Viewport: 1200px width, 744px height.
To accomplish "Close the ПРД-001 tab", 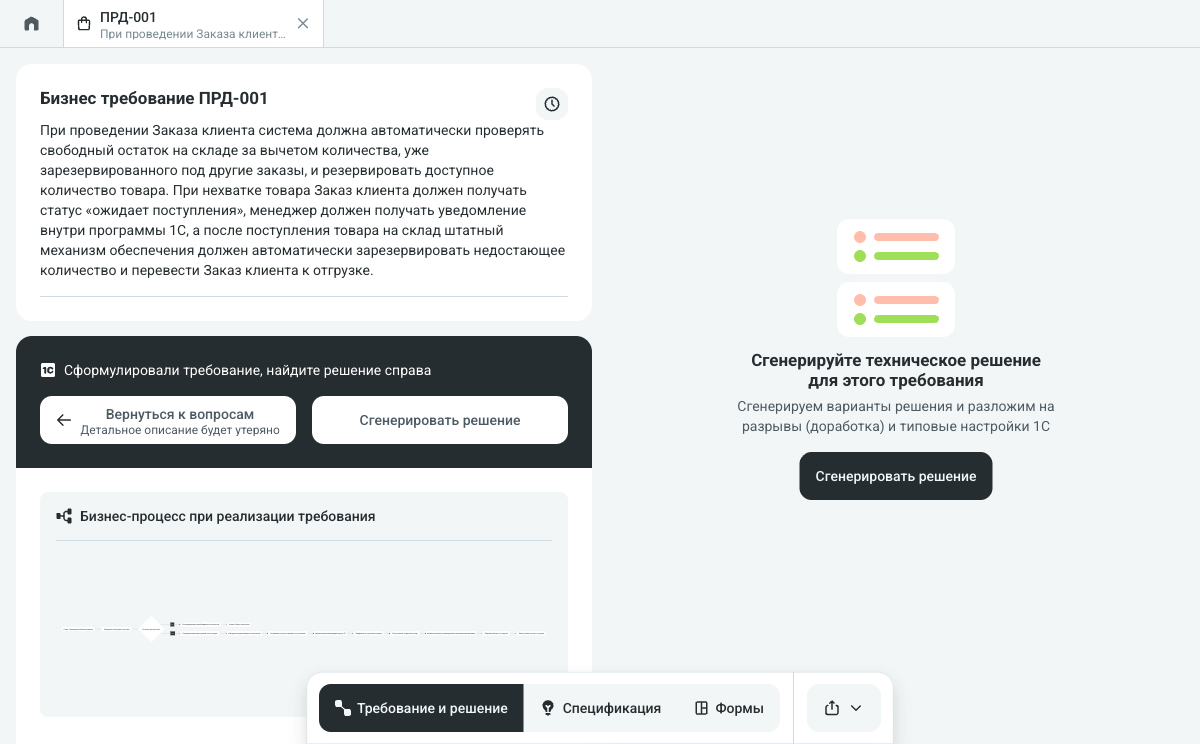I will coord(303,23).
